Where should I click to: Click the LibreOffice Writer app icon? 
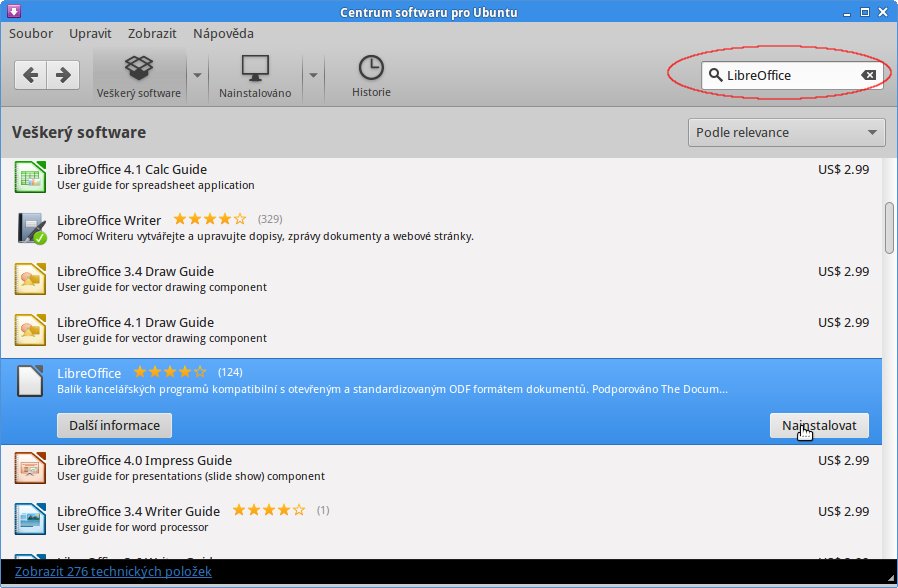coord(30,228)
